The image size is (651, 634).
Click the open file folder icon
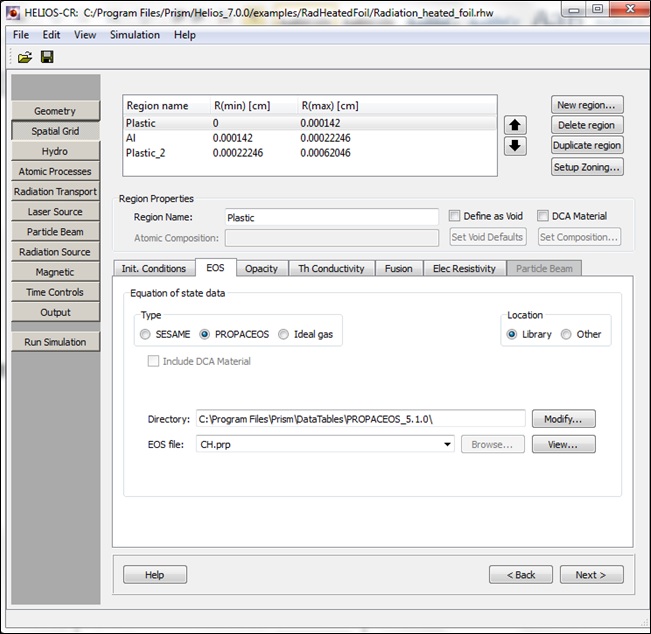pyautogui.click(x=25, y=57)
